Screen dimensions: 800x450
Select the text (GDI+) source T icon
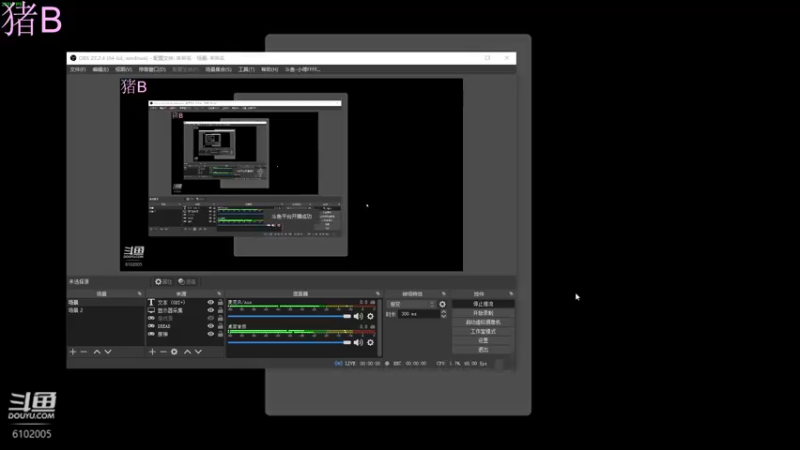point(151,302)
